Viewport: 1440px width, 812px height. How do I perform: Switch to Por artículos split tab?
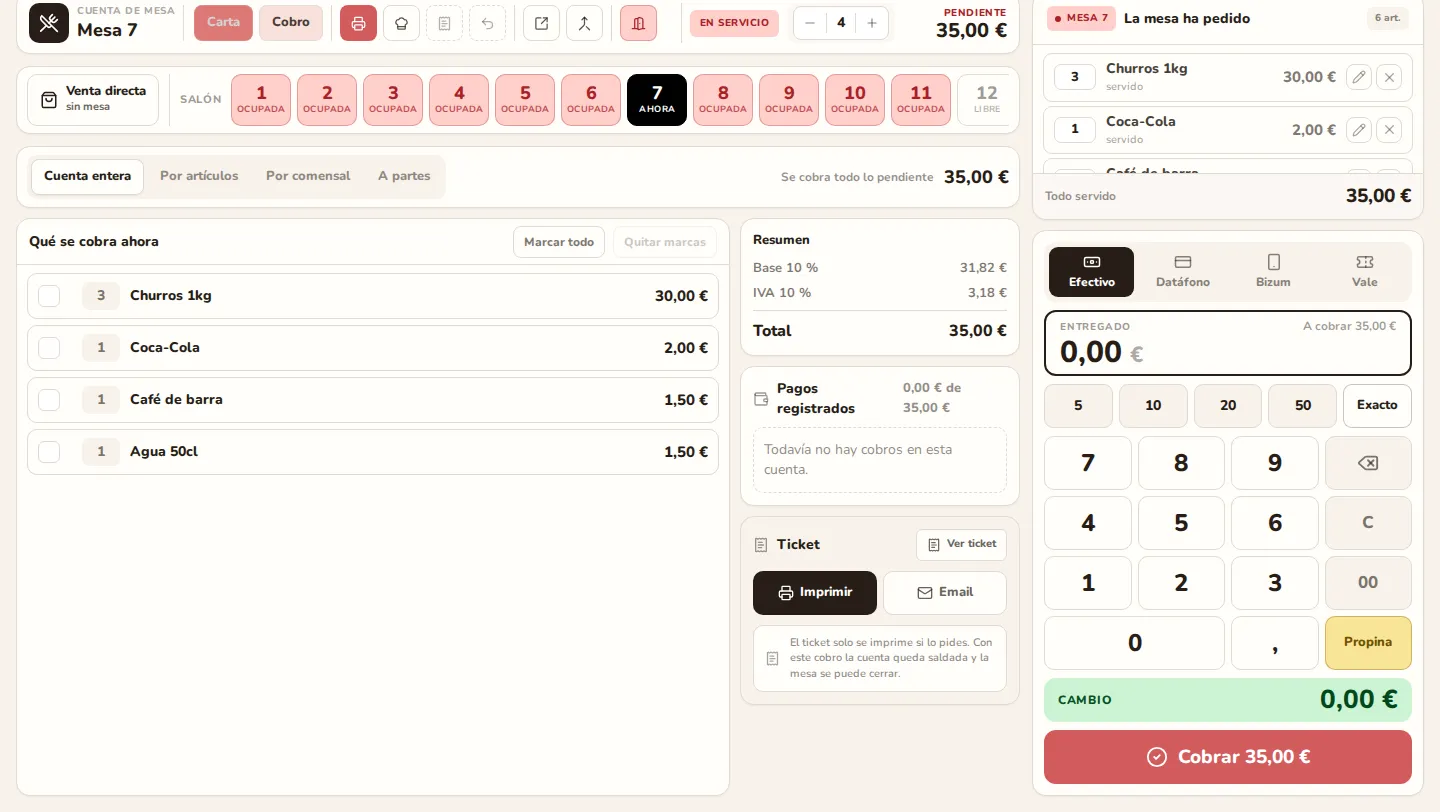(x=199, y=176)
